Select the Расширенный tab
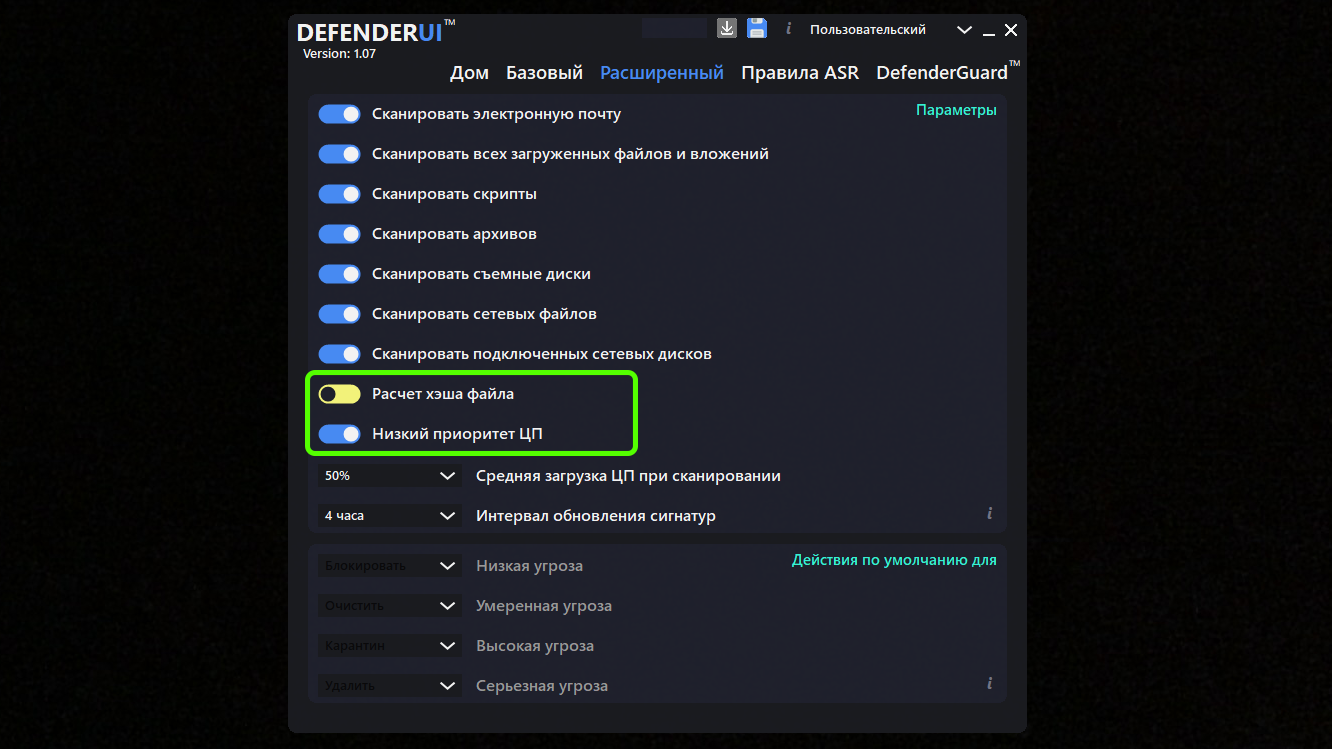 coord(662,73)
